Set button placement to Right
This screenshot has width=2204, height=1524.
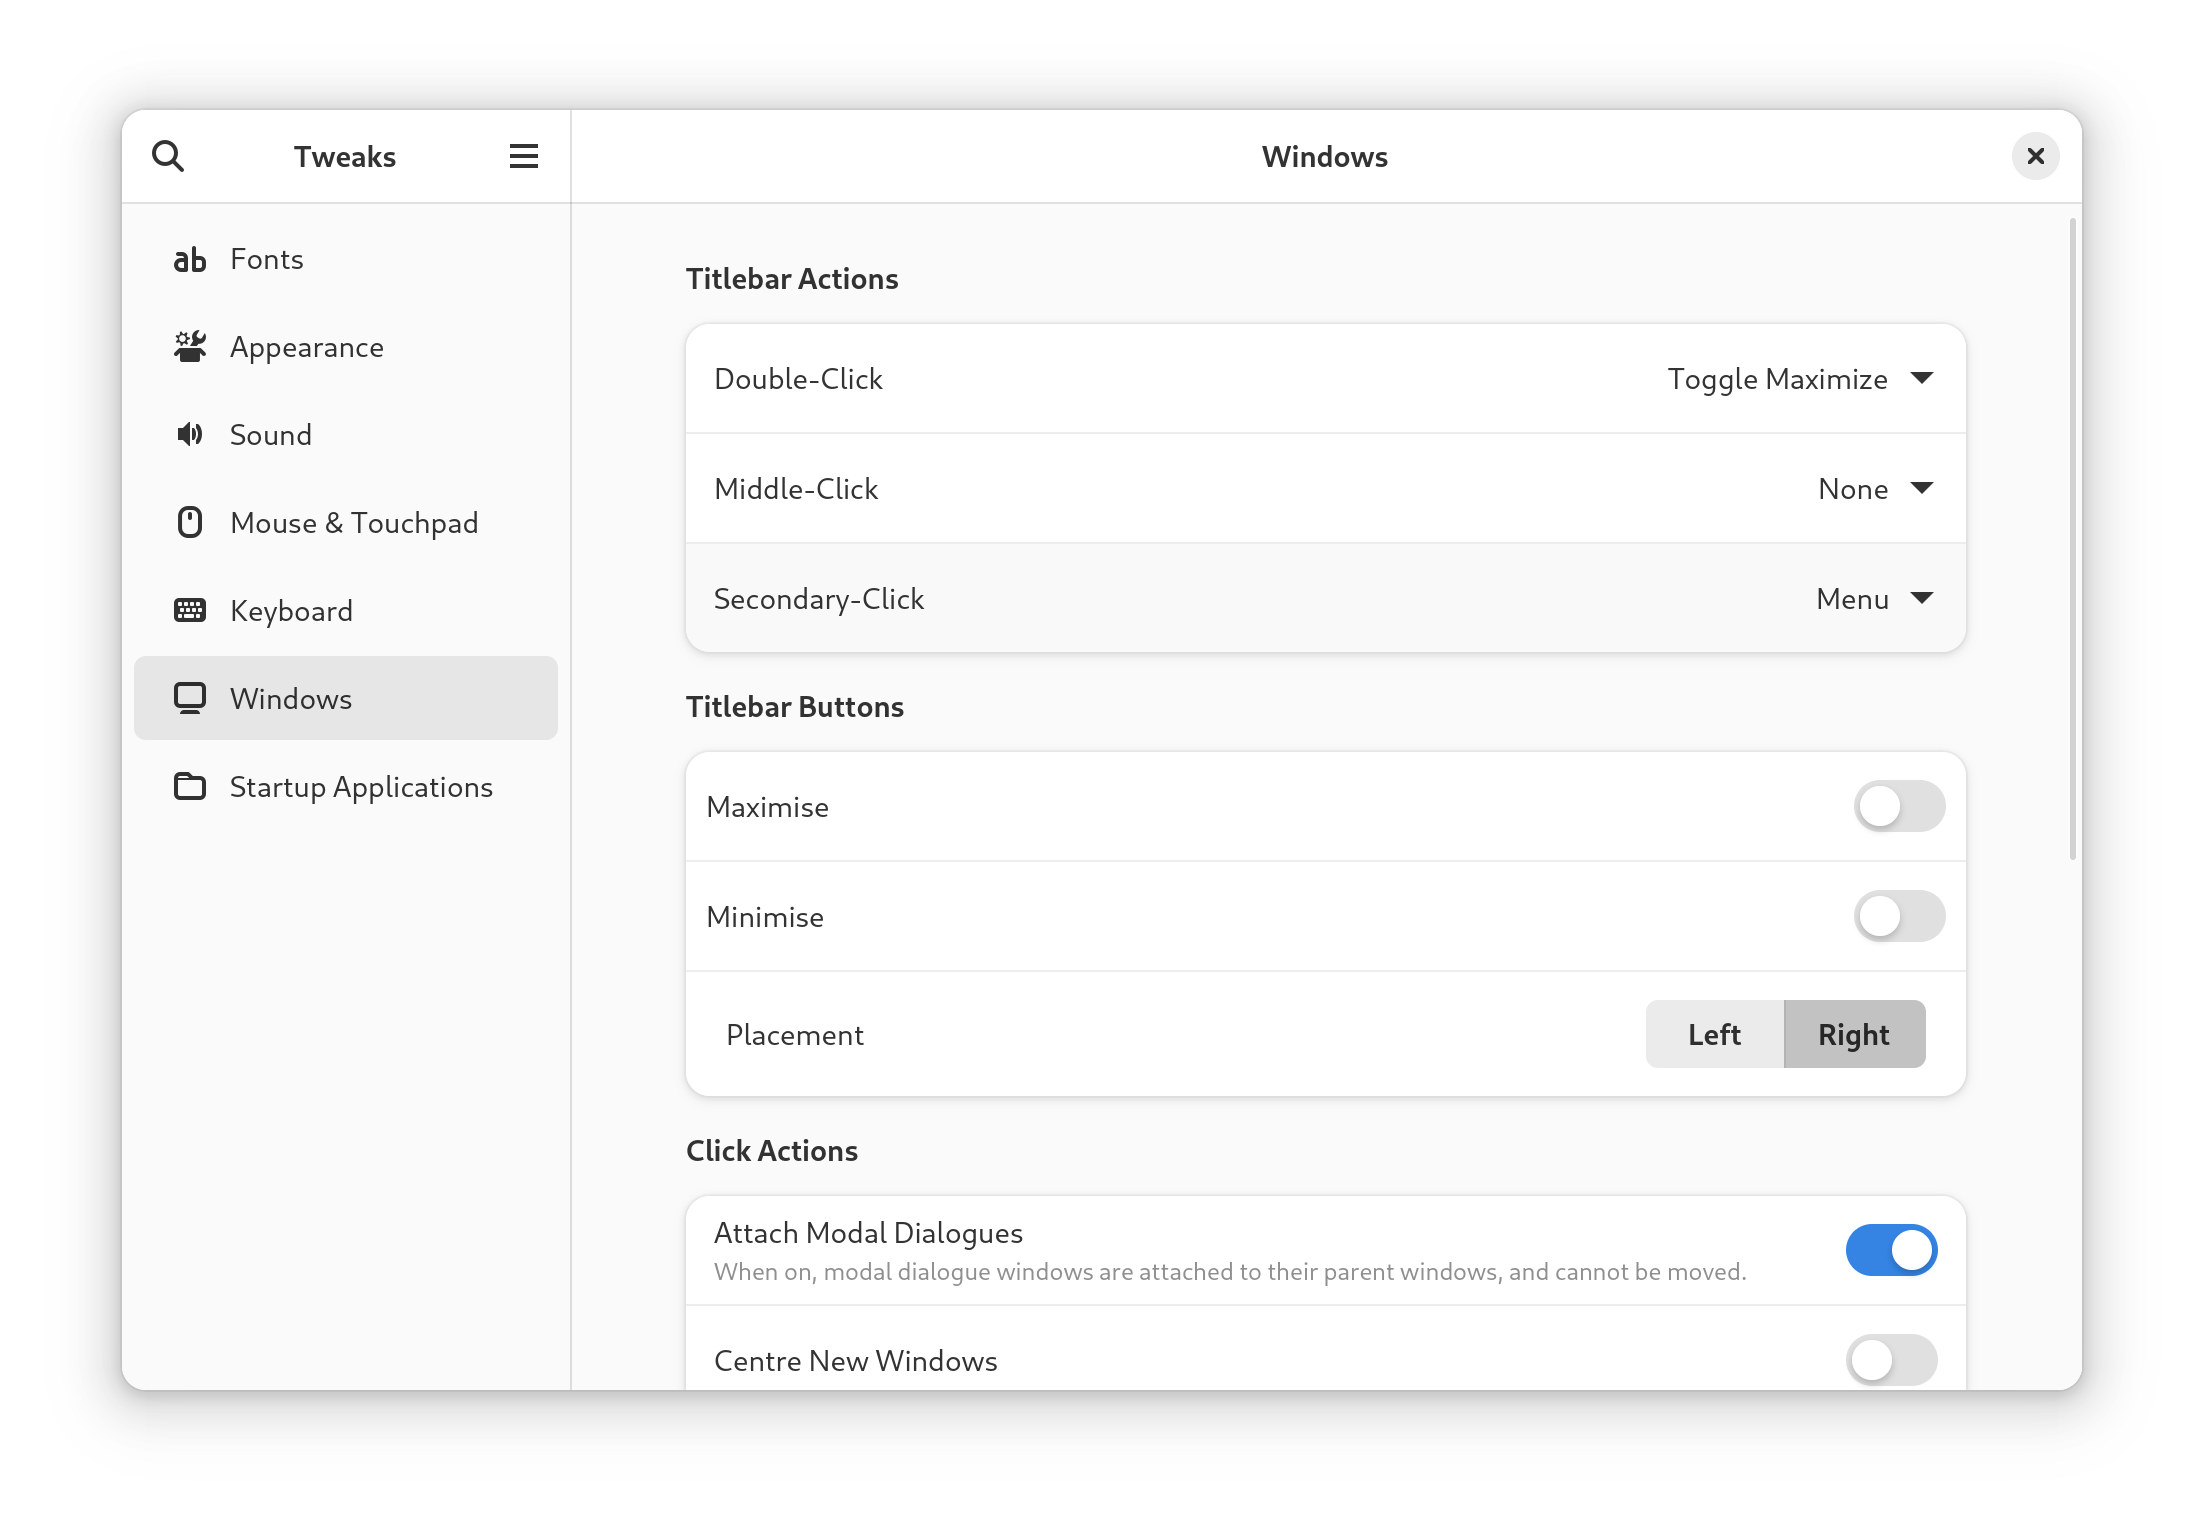[x=1853, y=1034]
